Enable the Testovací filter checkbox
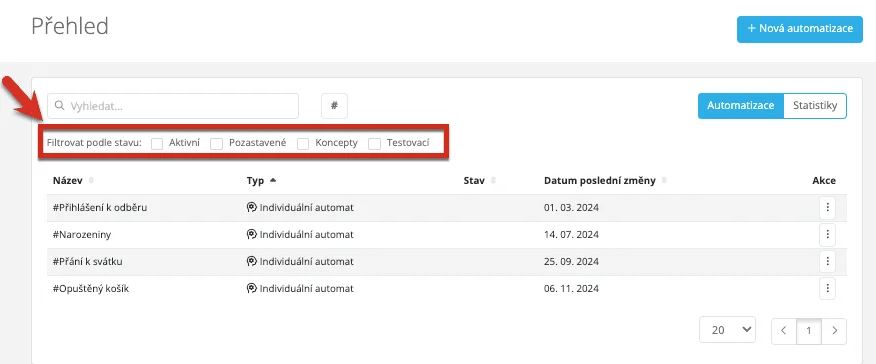Image resolution: width=876 pixels, height=364 pixels. click(x=375, y=143)
